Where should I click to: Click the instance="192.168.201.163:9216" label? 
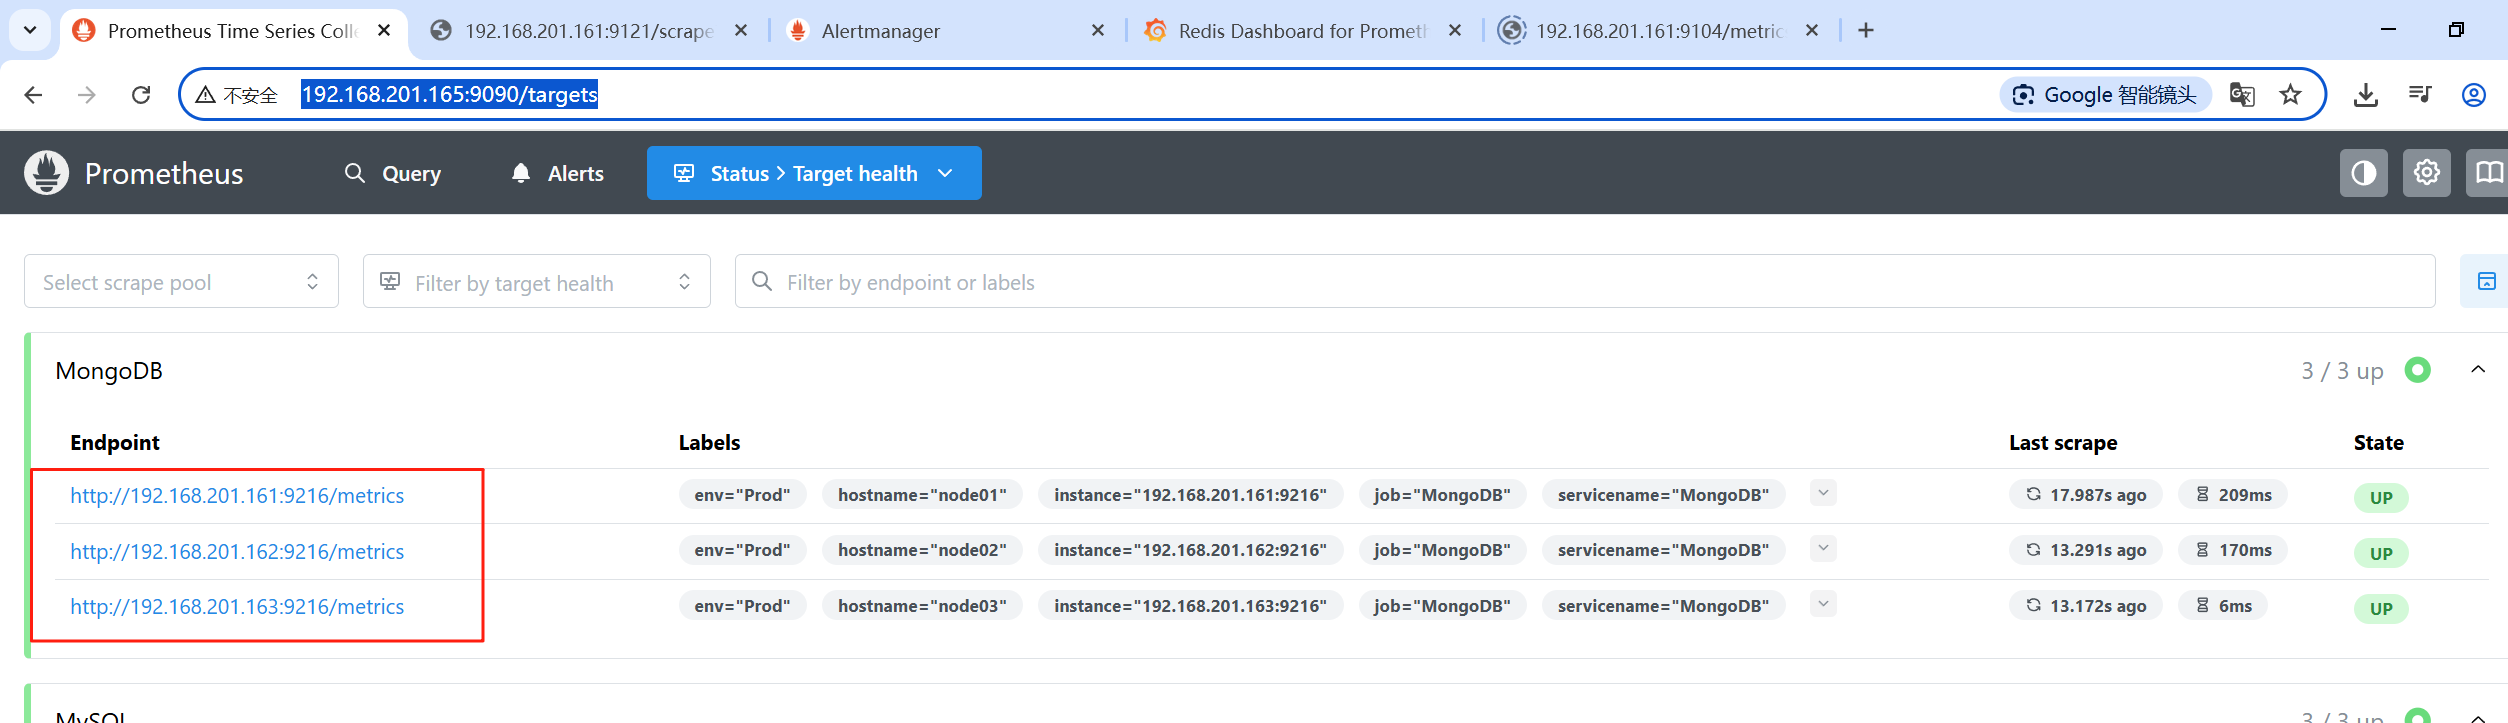tap(1190, 606)
